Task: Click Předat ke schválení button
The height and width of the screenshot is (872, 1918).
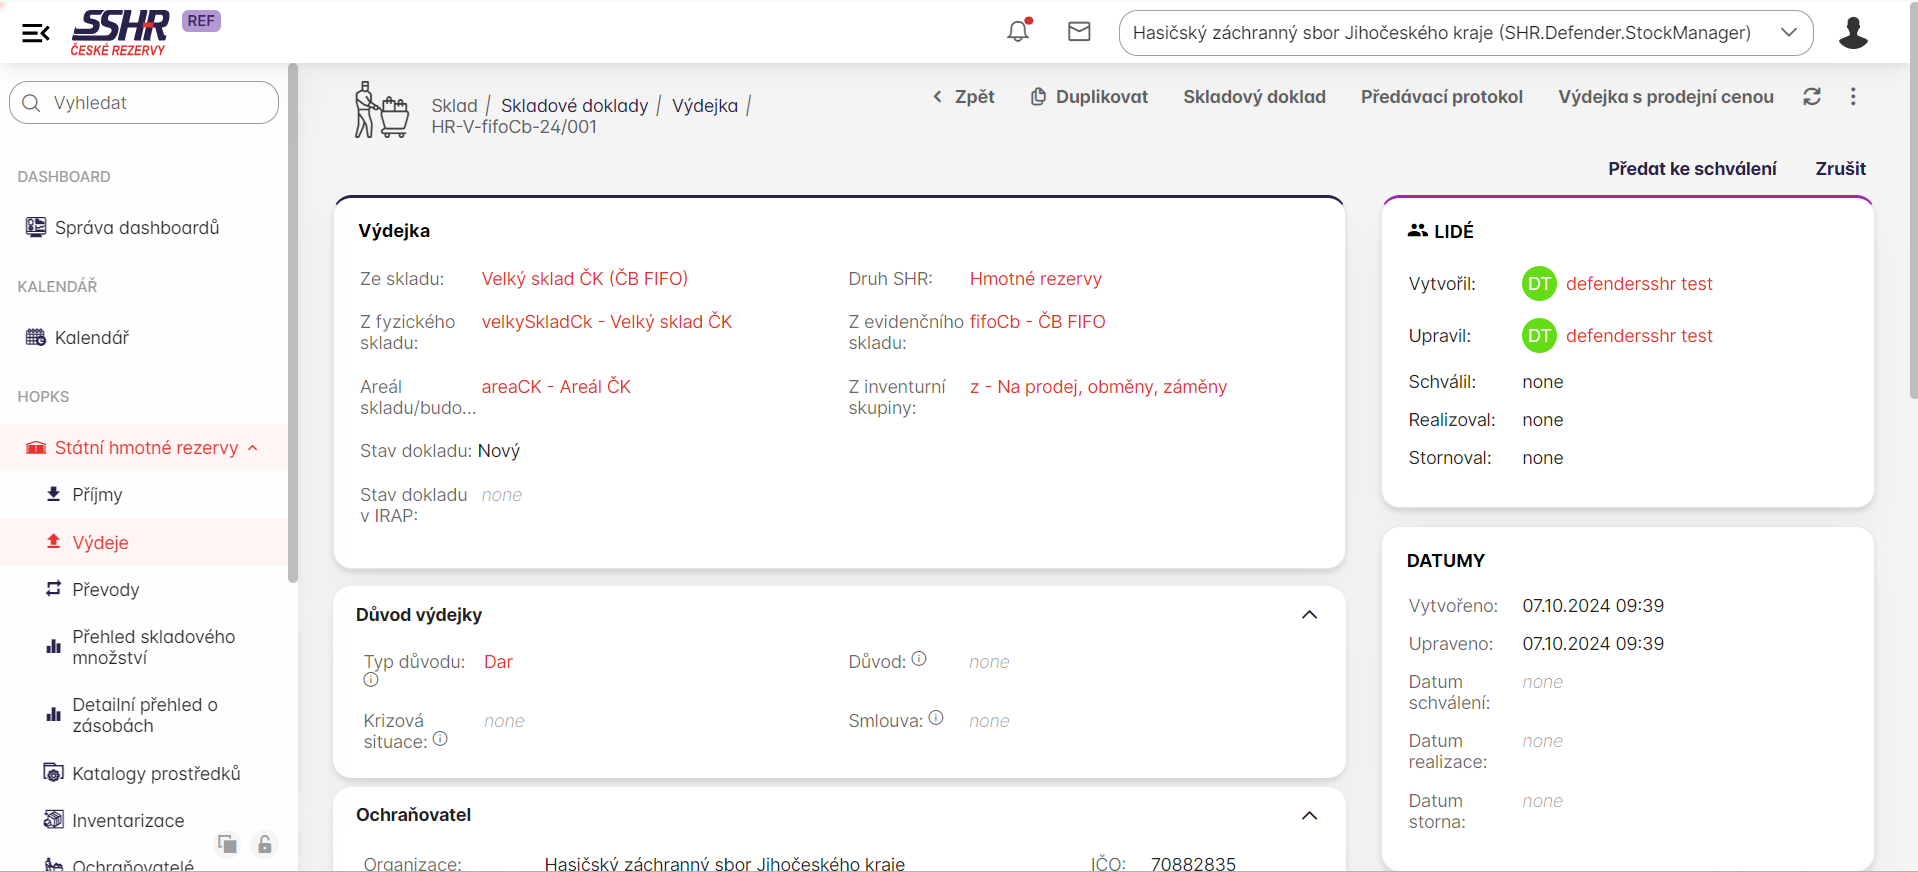Action: [1692, 169]
